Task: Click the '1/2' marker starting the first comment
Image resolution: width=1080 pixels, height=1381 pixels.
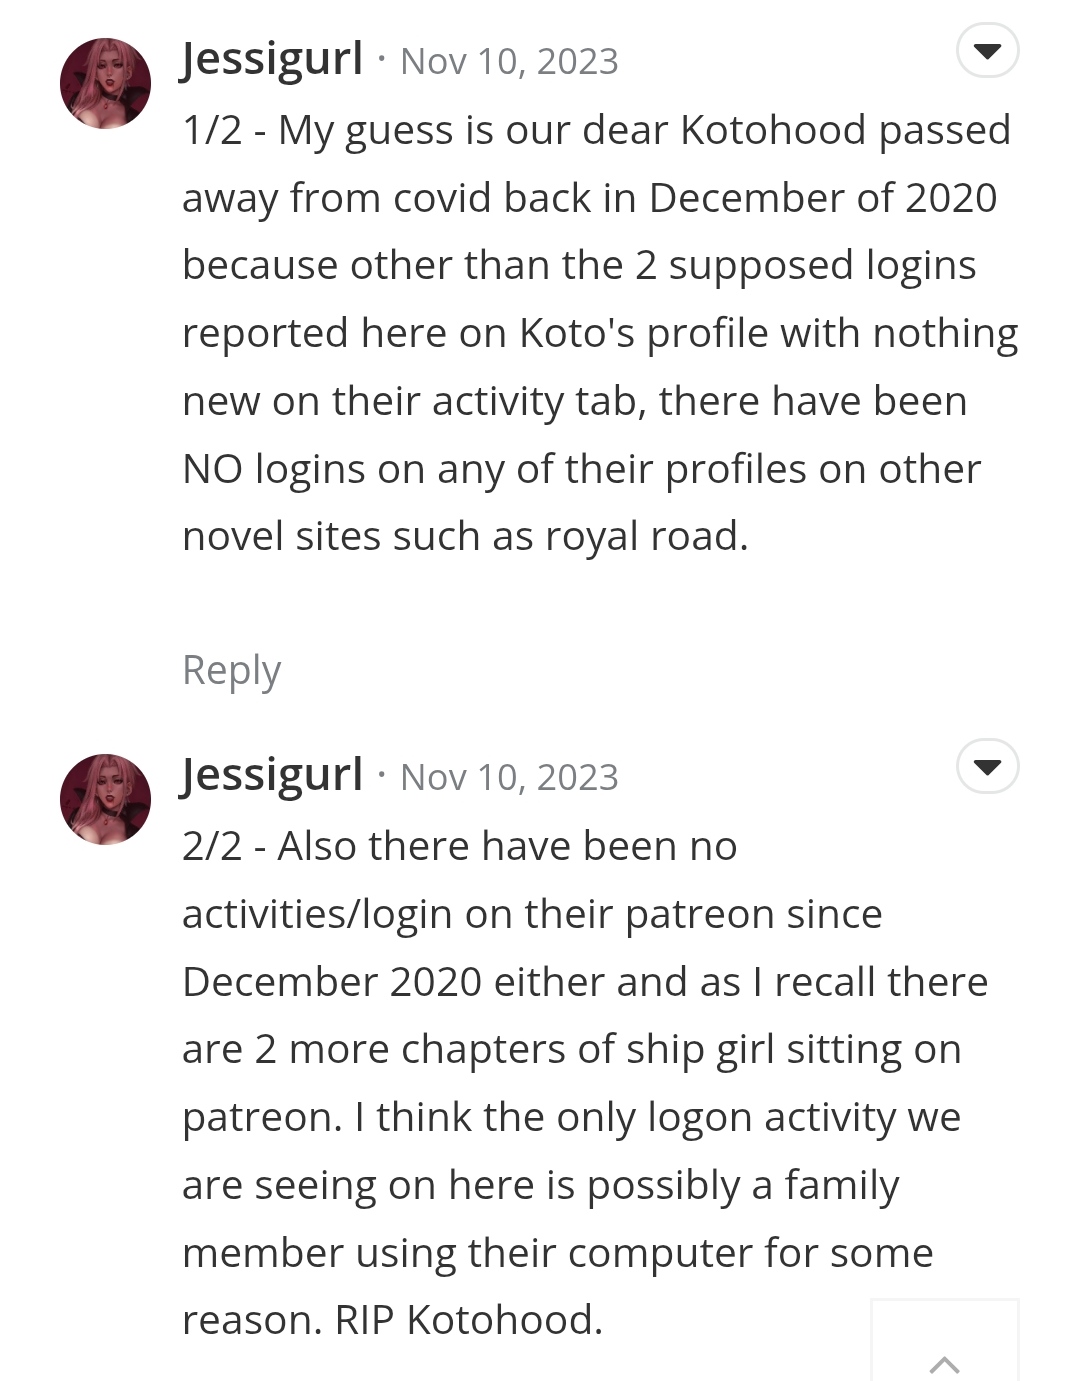Action: tap(212, 130)
